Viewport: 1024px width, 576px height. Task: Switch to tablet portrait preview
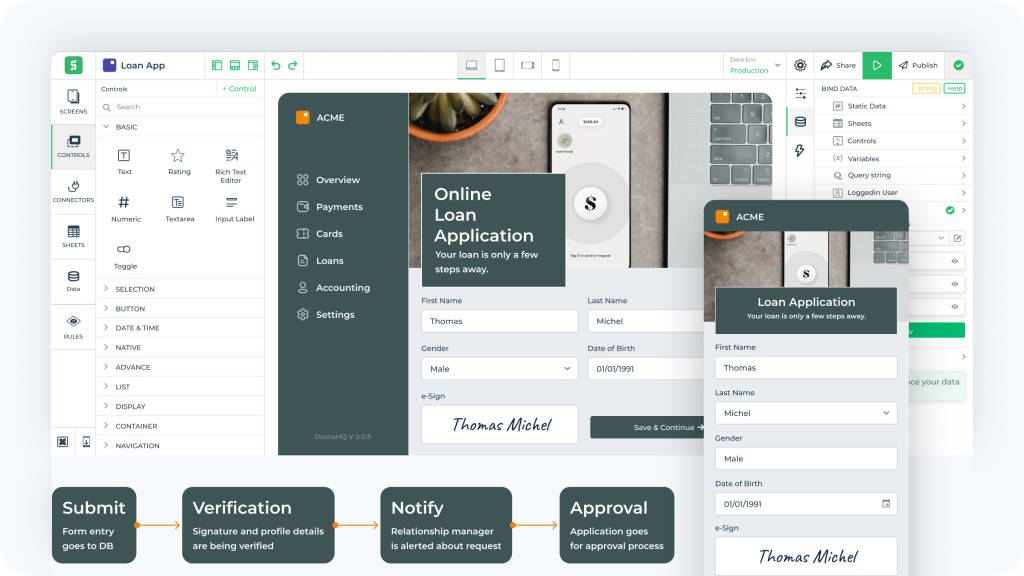pos(499,65)
